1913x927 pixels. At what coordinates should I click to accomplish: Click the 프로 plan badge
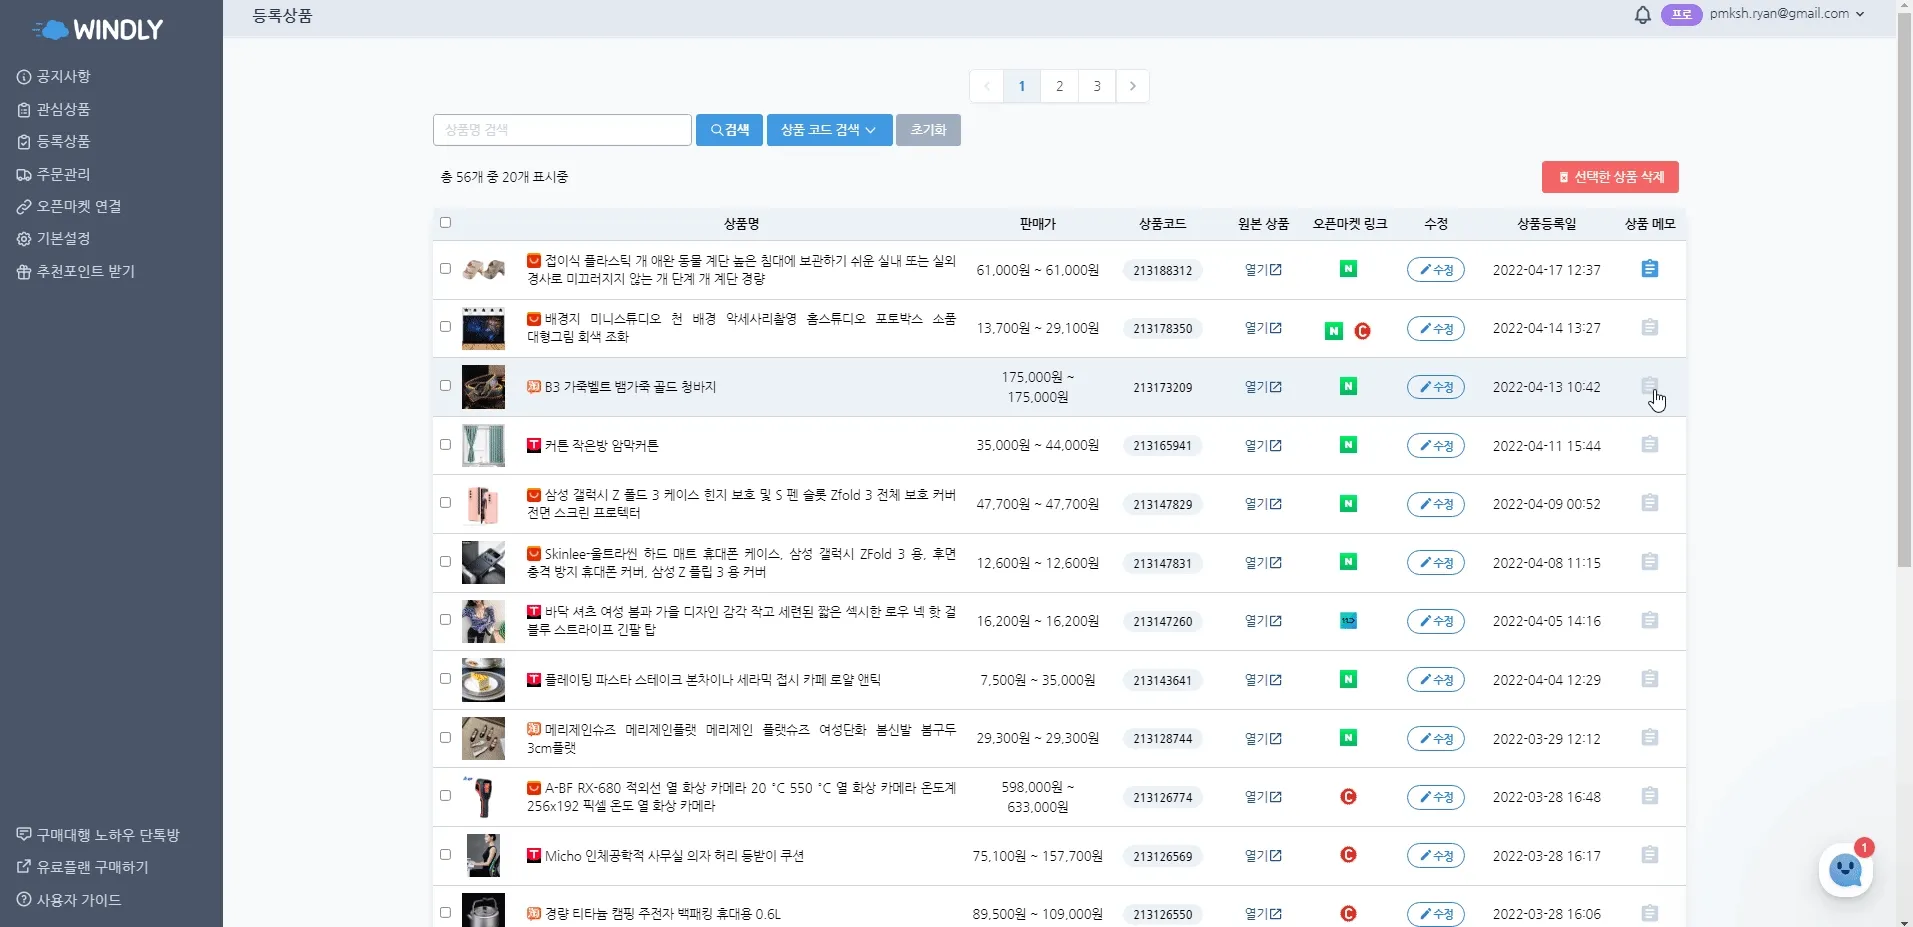tap(1681, 15)
